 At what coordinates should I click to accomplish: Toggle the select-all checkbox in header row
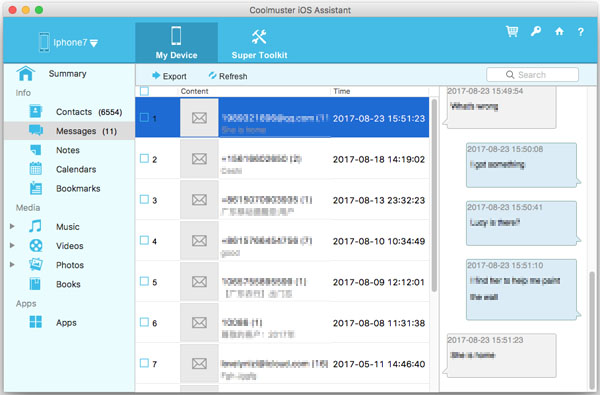[144, 91]
